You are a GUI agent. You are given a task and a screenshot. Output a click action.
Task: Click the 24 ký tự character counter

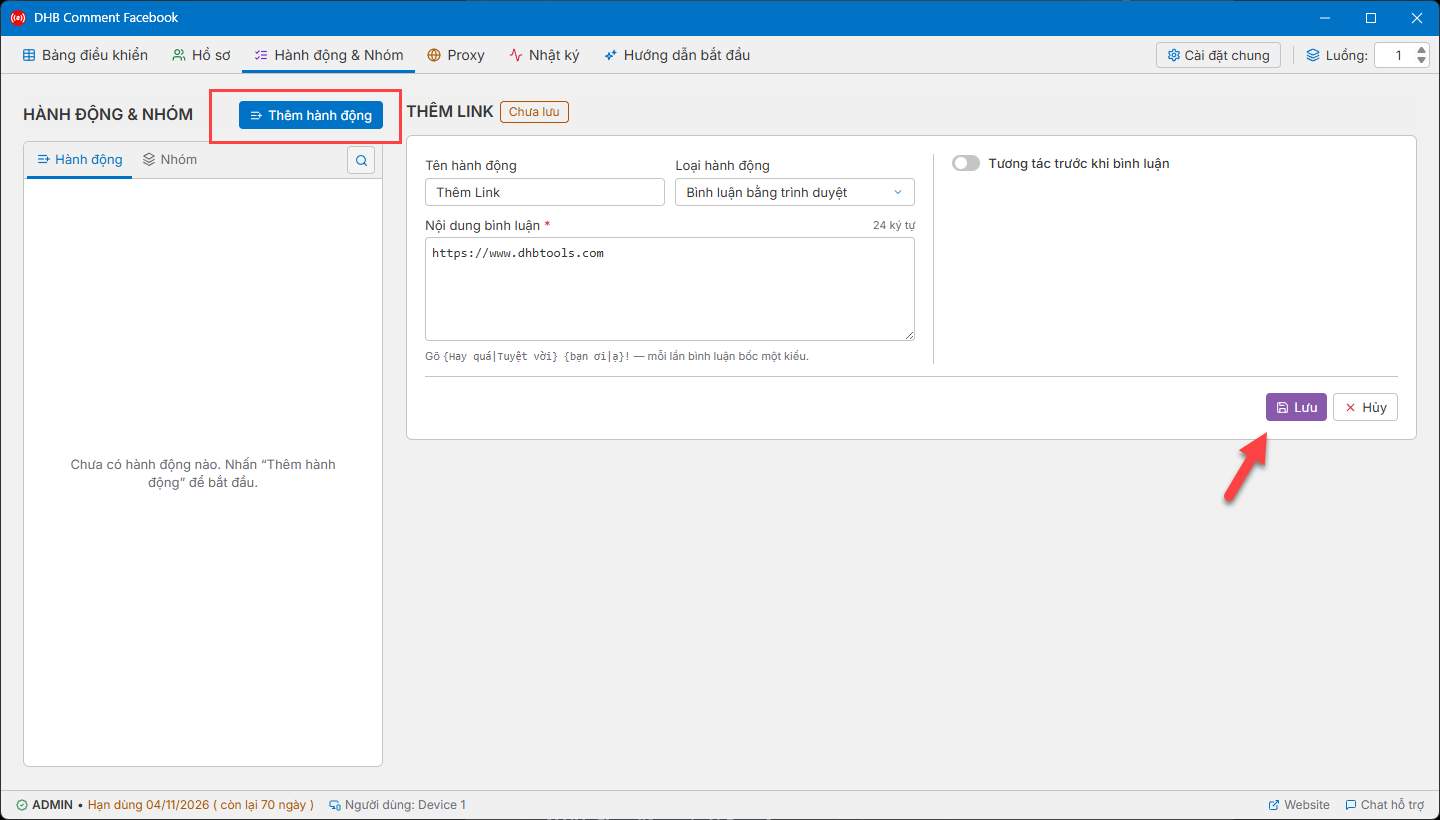894,225
